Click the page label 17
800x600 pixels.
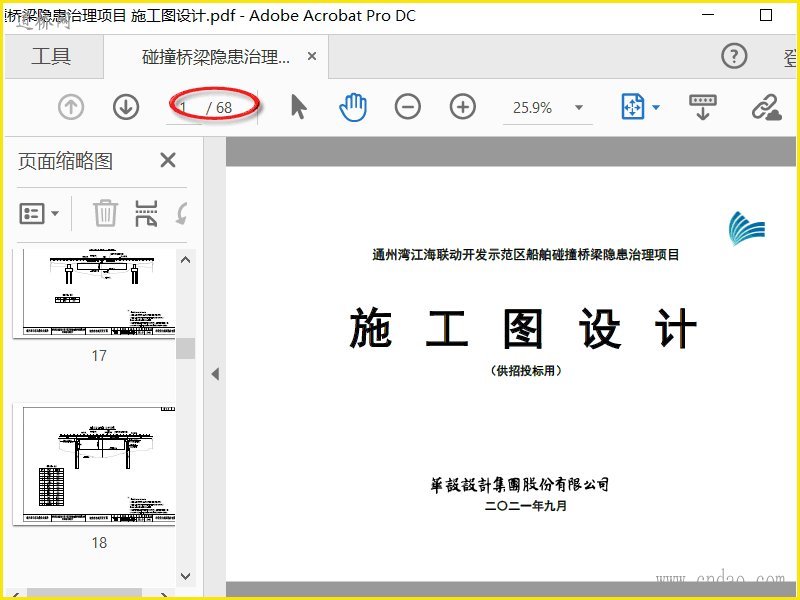(99, 356)
